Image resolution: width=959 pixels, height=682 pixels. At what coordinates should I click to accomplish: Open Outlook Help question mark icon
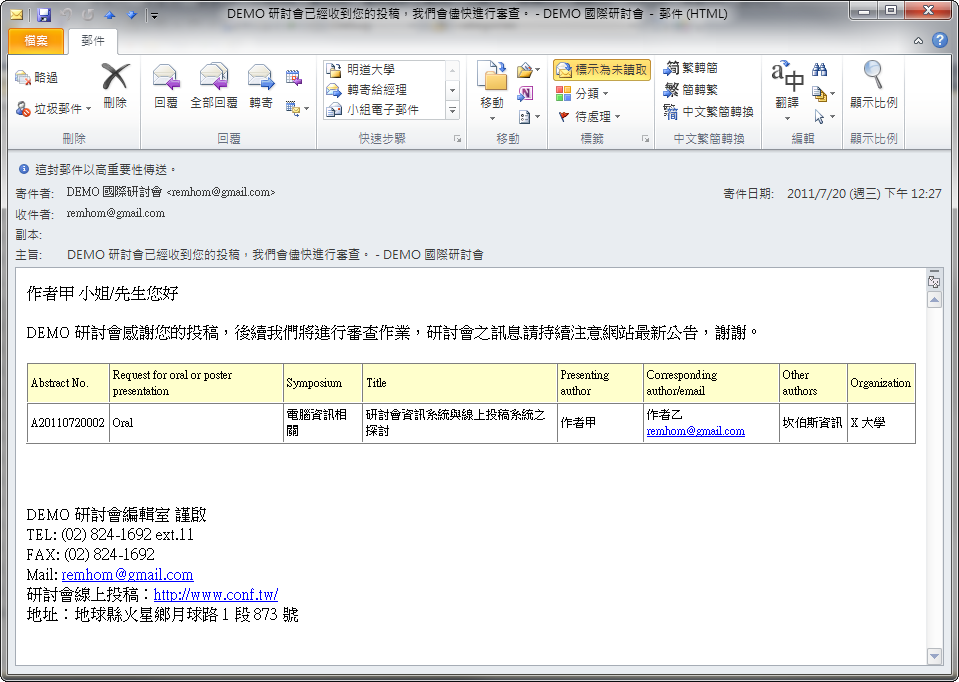pyautogui.click(x=939, y=41)
